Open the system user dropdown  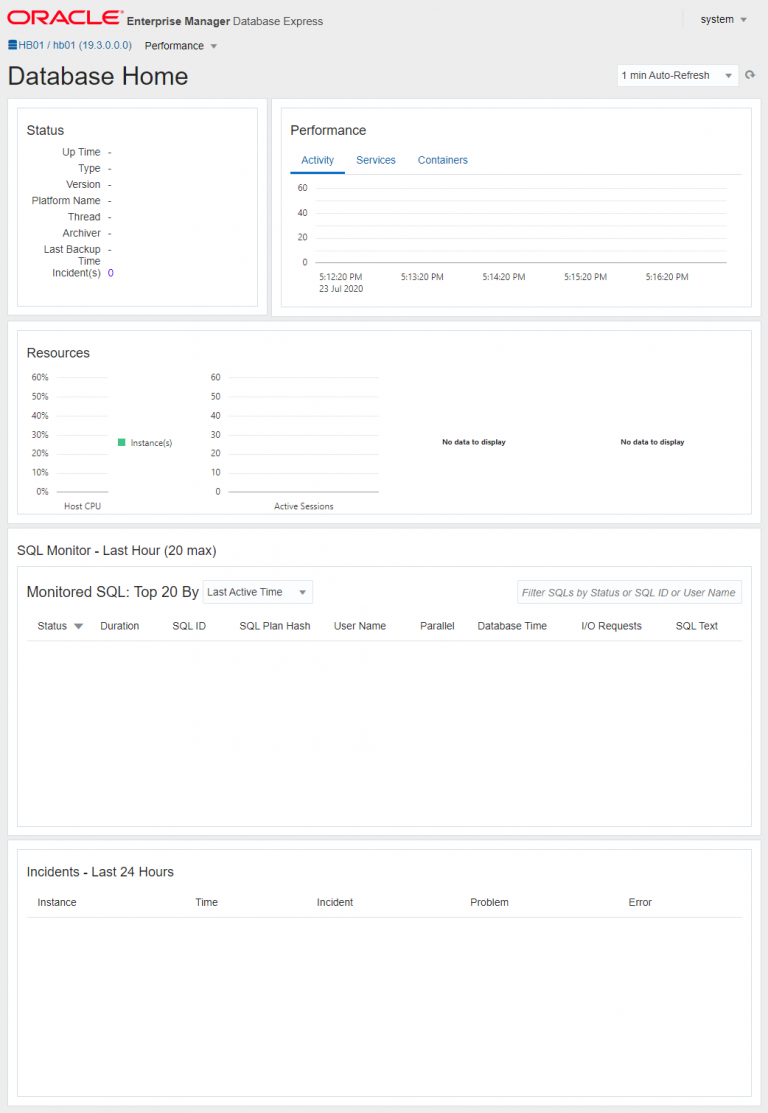click(724, 19)
